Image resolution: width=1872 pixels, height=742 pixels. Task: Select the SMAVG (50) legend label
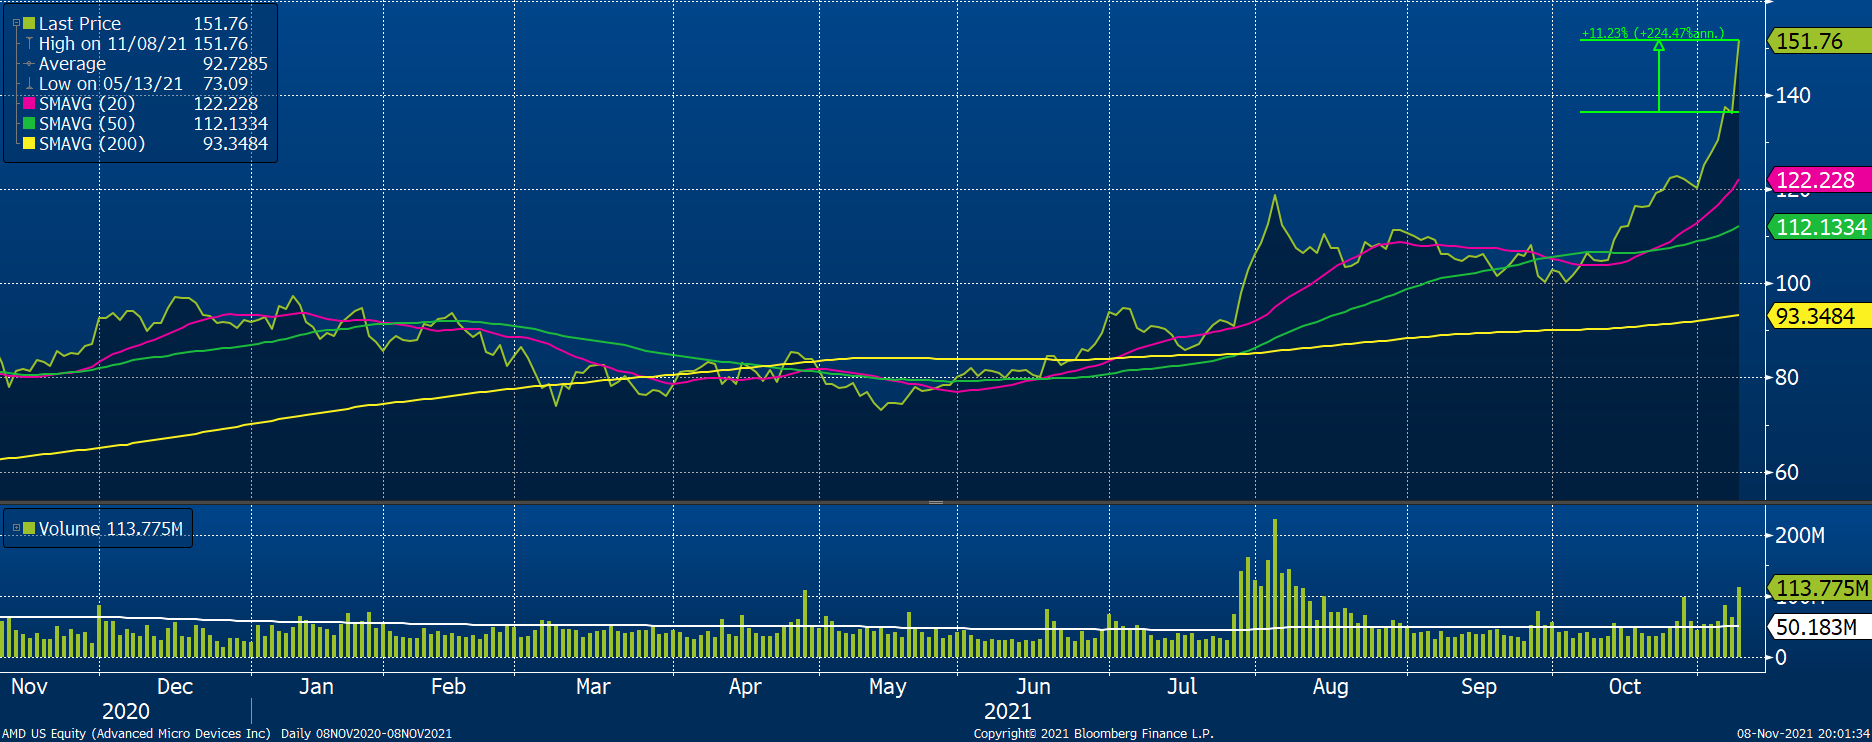pyautogui.click(x=87, y=123)
